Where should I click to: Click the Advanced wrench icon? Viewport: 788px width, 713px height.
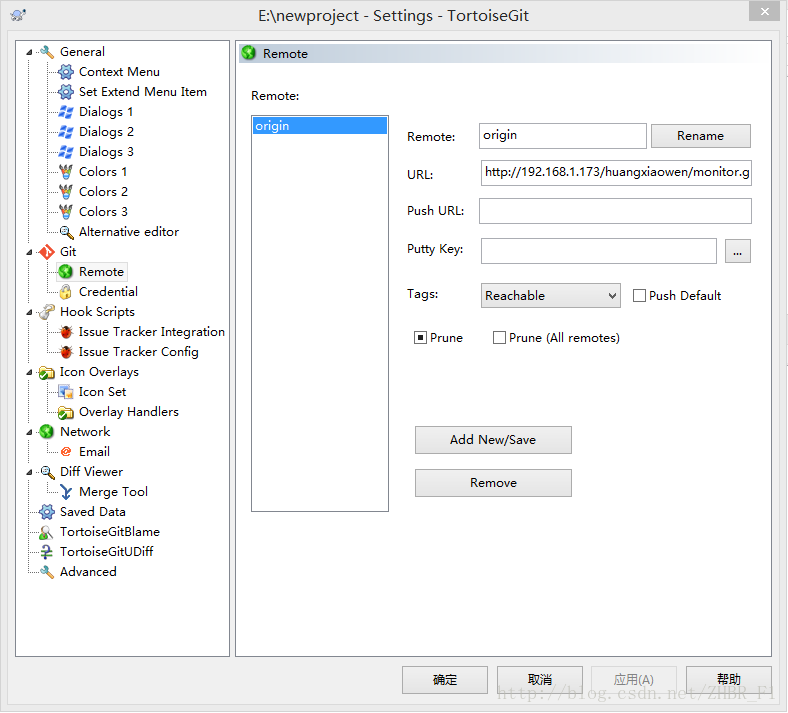click(x=47, y=572)
